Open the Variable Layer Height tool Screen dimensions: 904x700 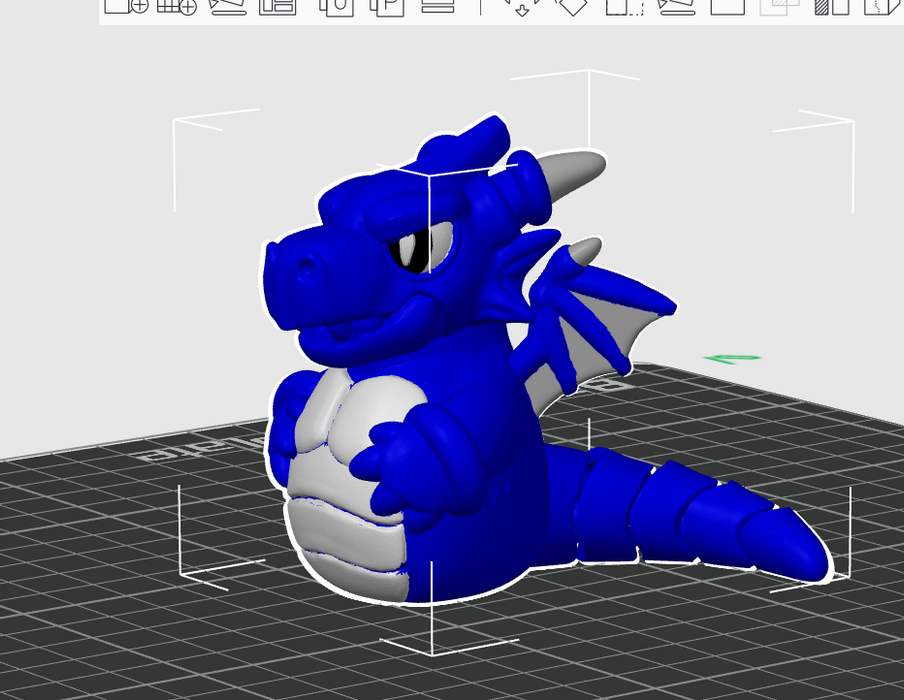[x=437, y=6]
